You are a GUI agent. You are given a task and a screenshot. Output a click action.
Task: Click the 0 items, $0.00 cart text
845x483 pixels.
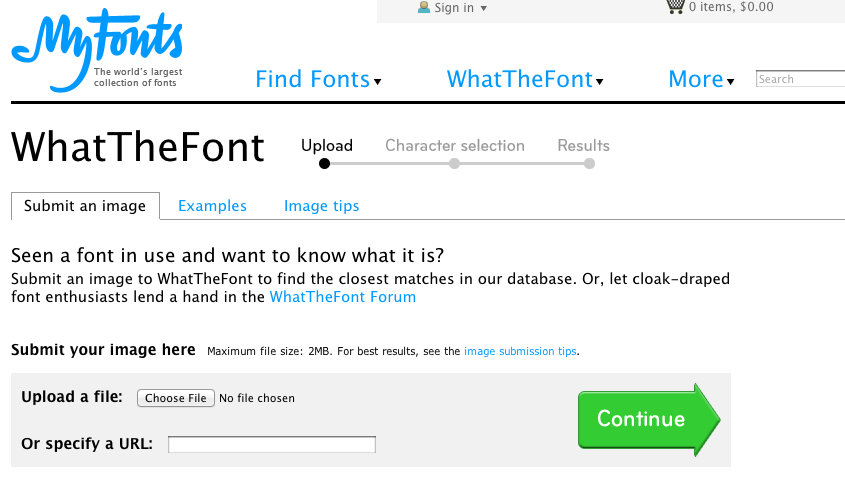click(731, 7)
